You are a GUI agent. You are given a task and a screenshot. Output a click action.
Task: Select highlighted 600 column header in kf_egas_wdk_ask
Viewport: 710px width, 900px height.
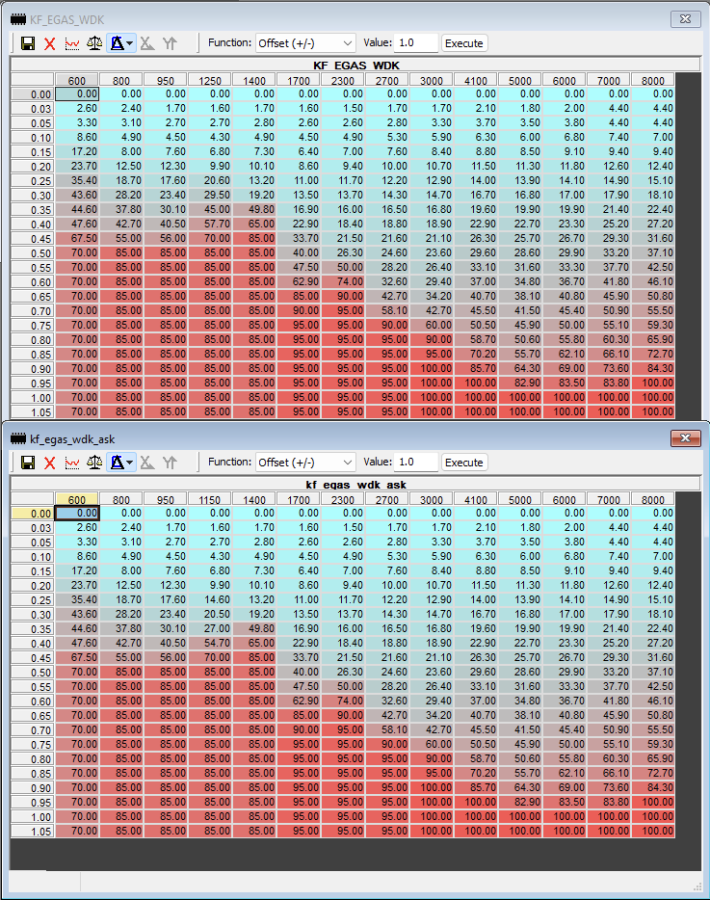click(x=77, y=499)
